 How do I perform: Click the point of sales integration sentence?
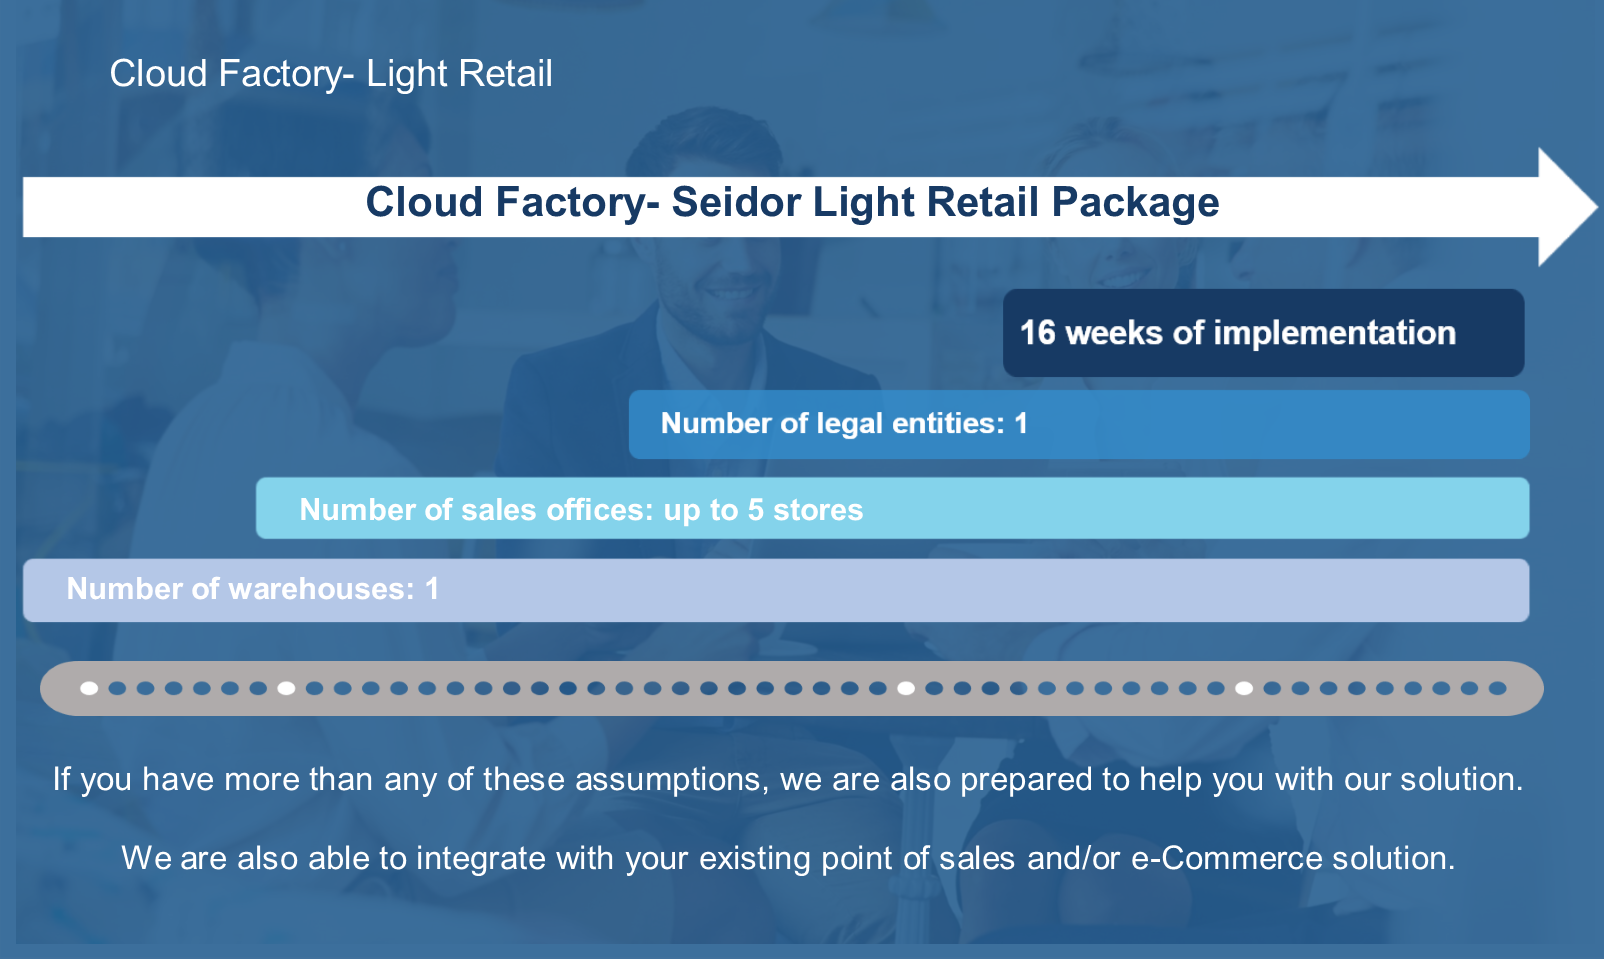coord(788,858)
